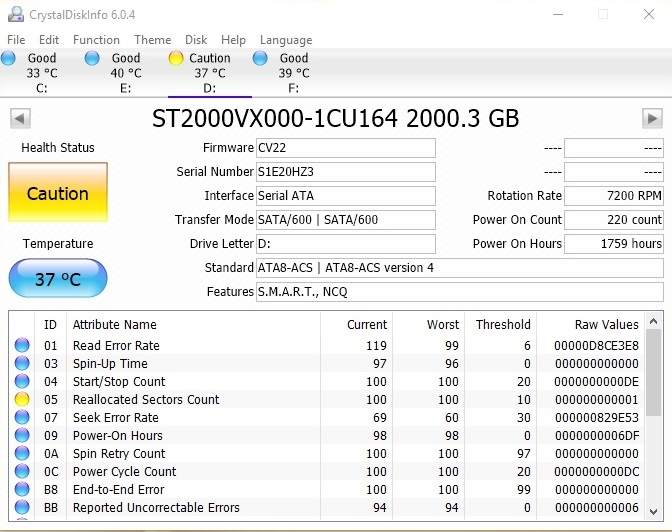Click the Features field S.M.A.R.T., NCQ
The image size is (672, 532).
click(459, 292)
